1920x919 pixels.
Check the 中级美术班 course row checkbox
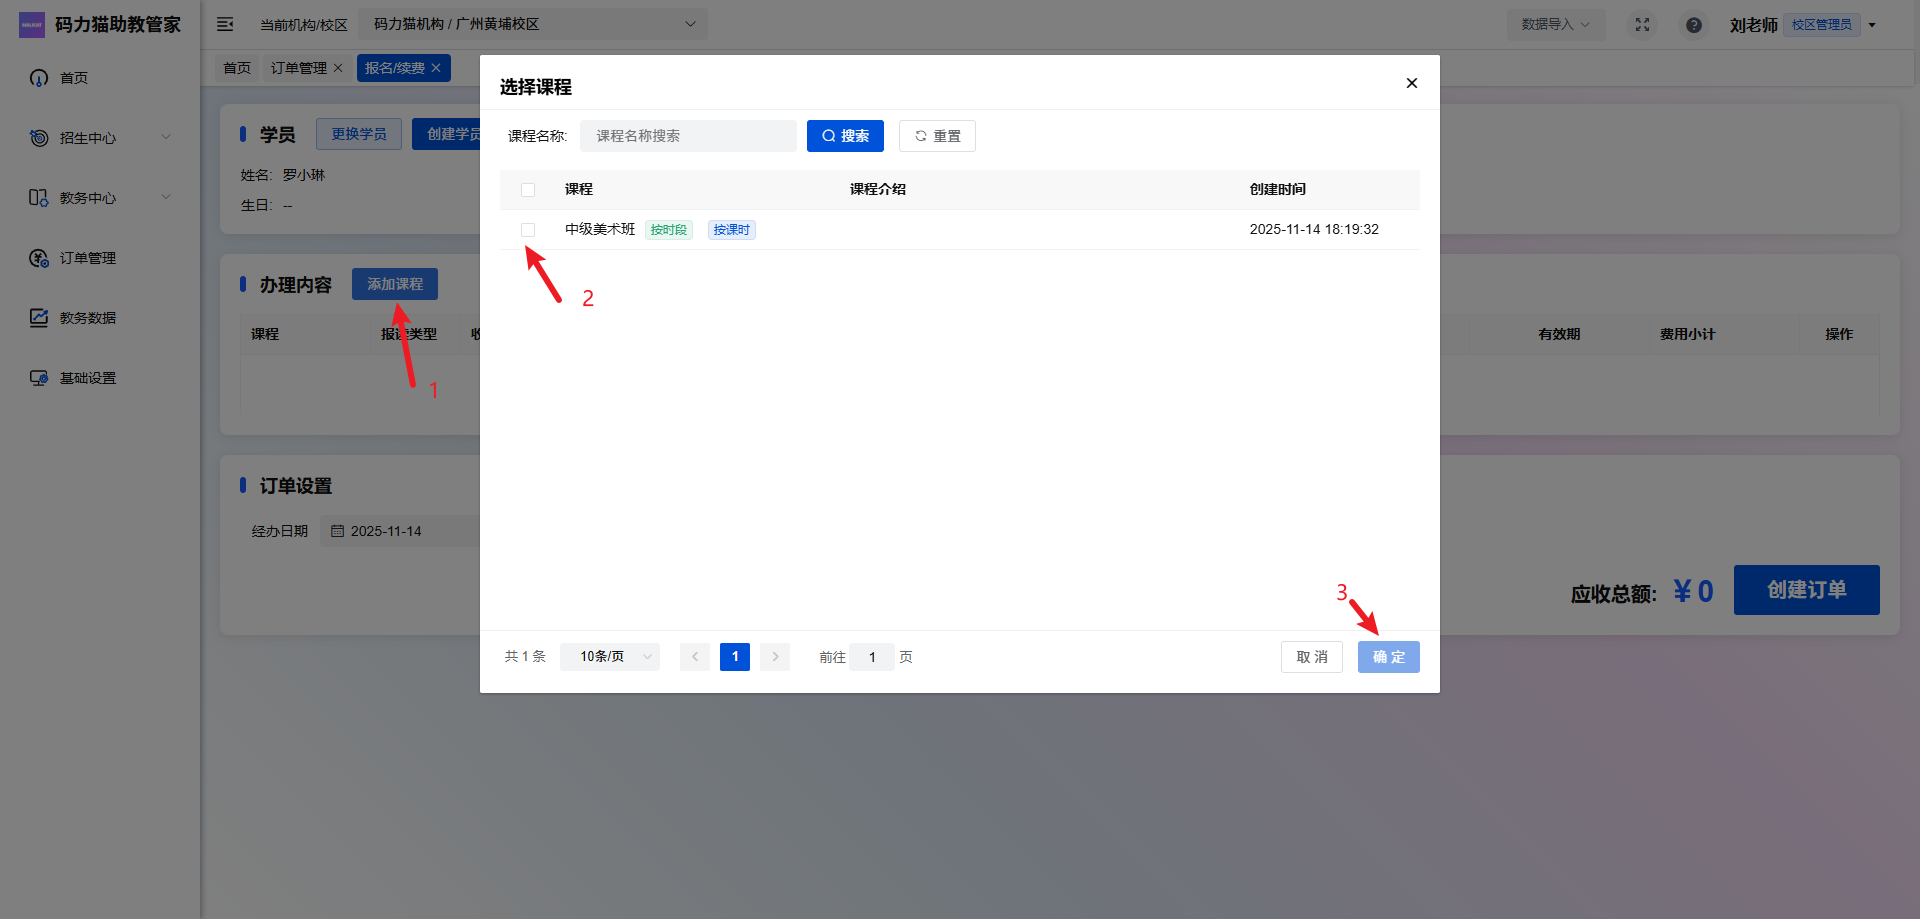[528, 230]
